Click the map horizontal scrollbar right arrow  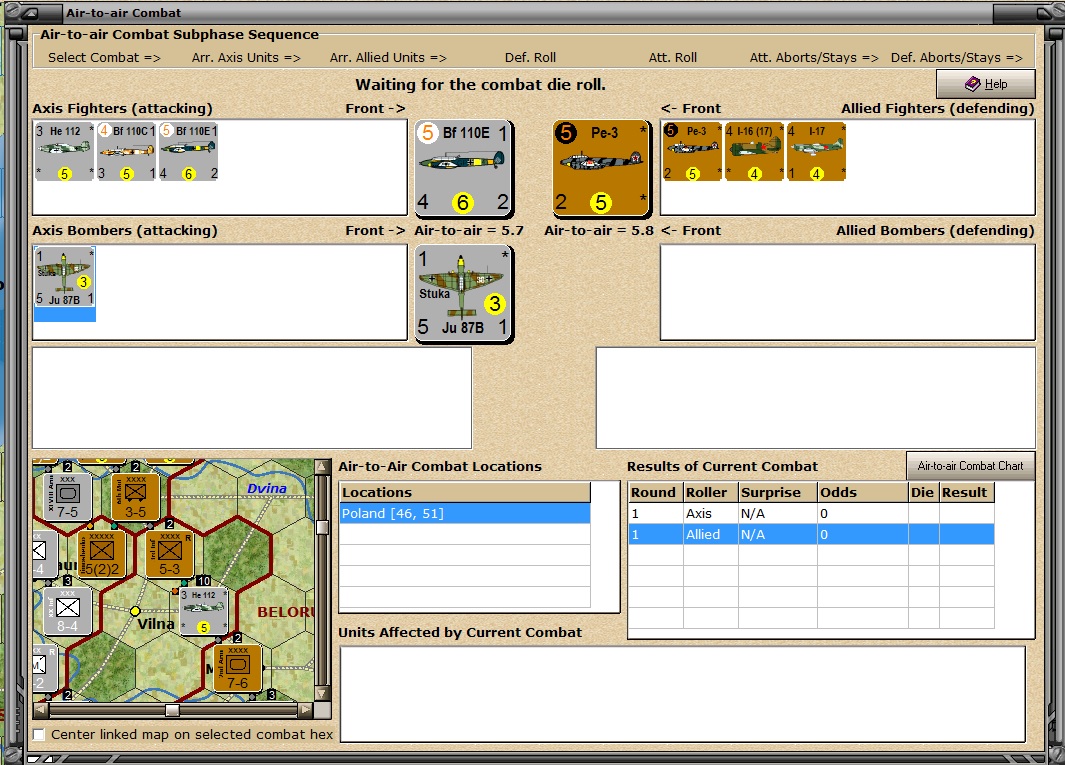click(x=306, y=710)
